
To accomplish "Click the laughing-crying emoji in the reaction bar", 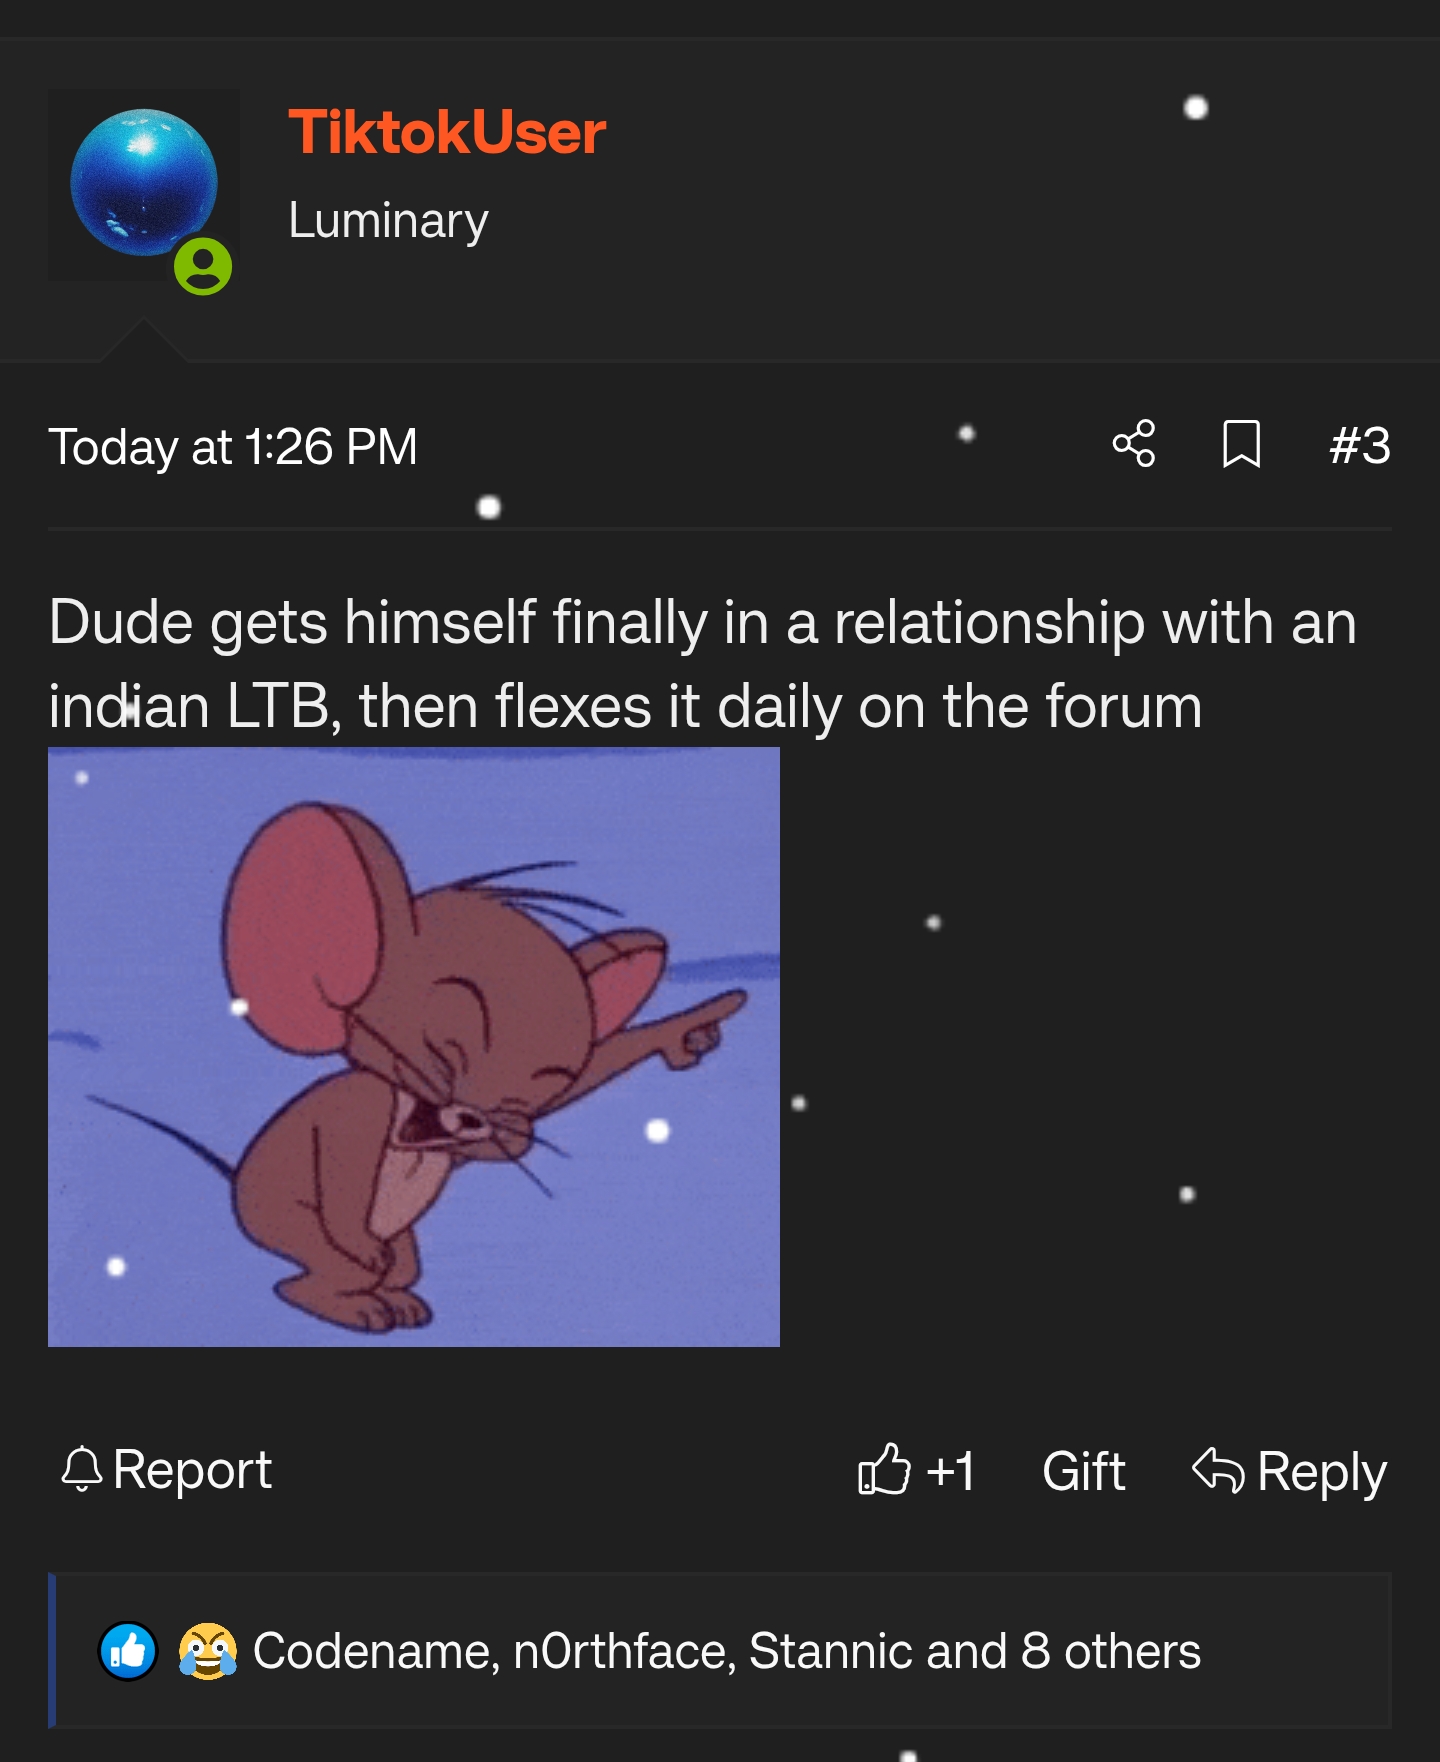I will point(208,1651).
